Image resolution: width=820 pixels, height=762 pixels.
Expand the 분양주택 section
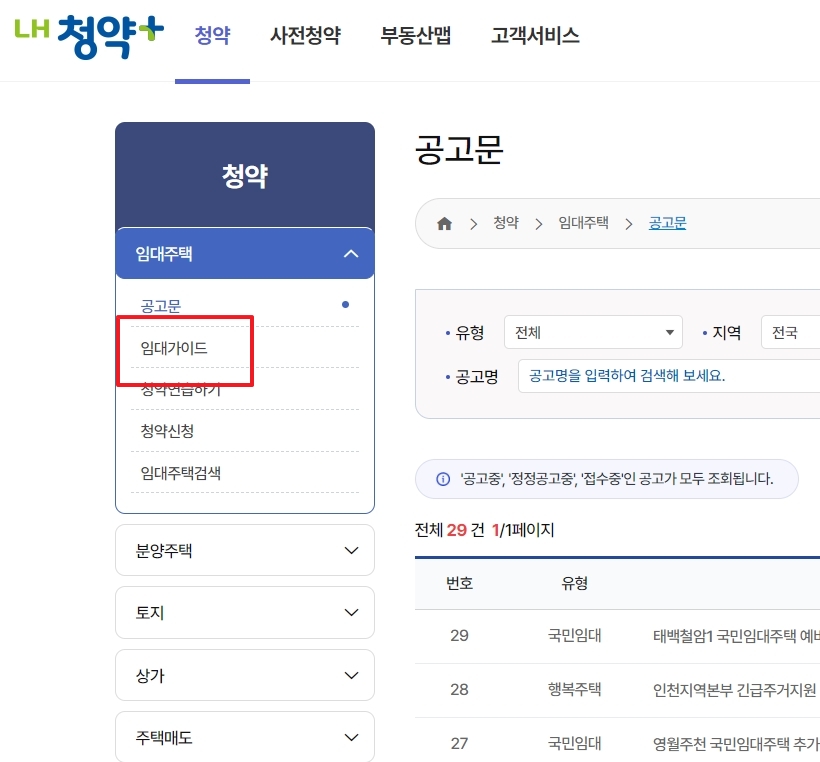(x=245, y=549)
